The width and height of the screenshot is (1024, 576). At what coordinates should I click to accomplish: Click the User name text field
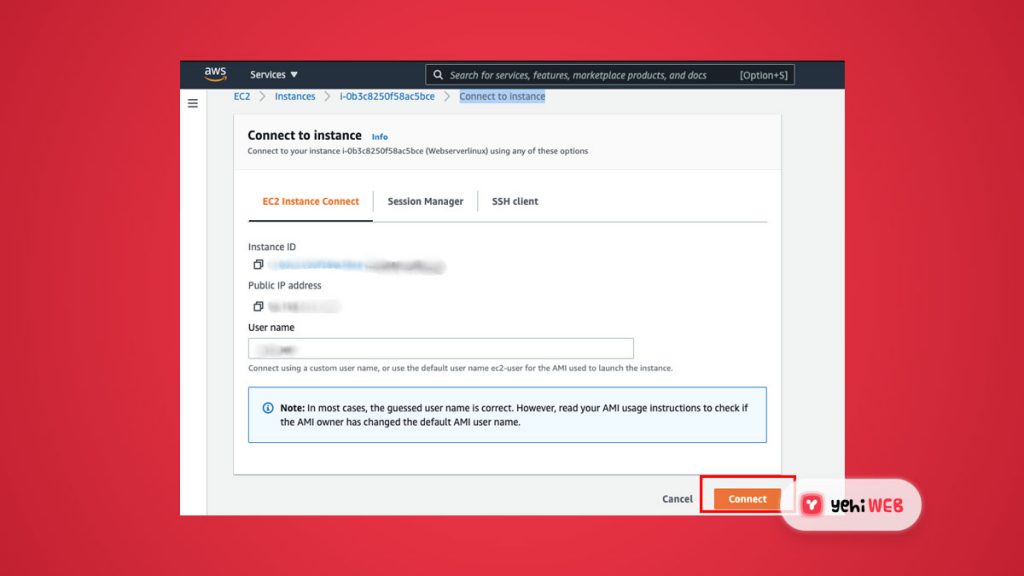coord(440,348)
